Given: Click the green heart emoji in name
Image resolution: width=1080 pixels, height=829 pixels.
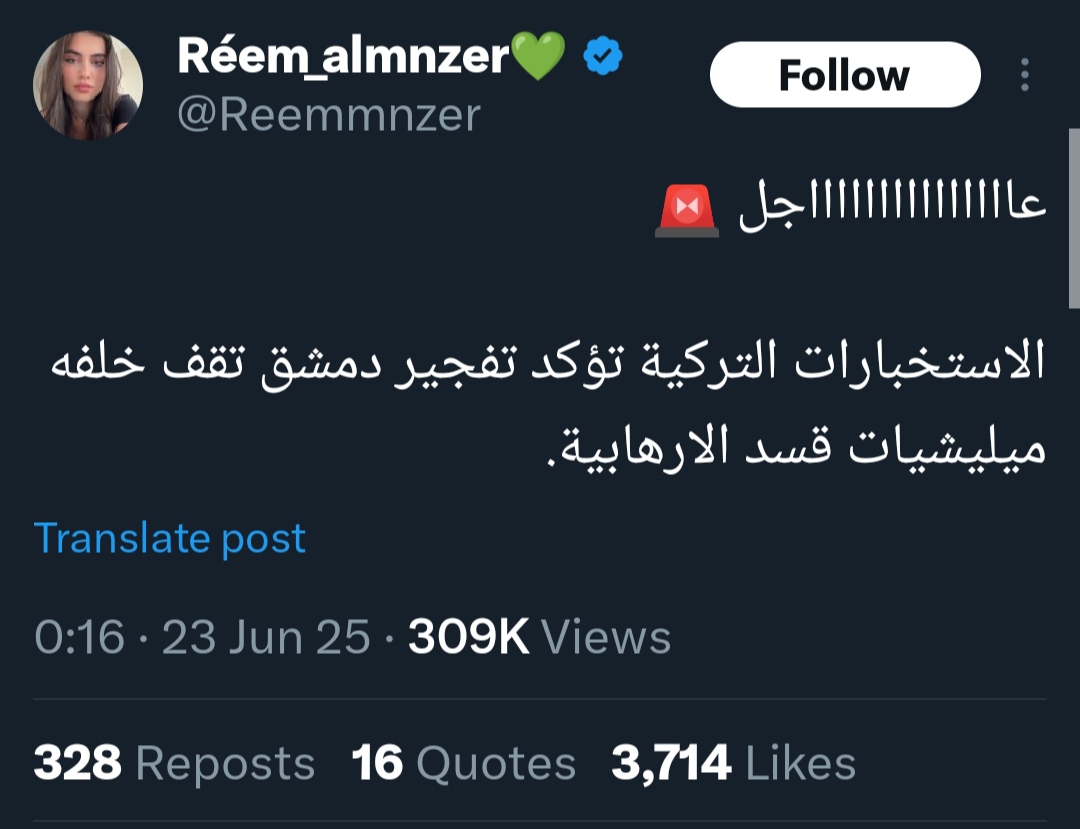Looking at the screenshot, I should 540,56.
